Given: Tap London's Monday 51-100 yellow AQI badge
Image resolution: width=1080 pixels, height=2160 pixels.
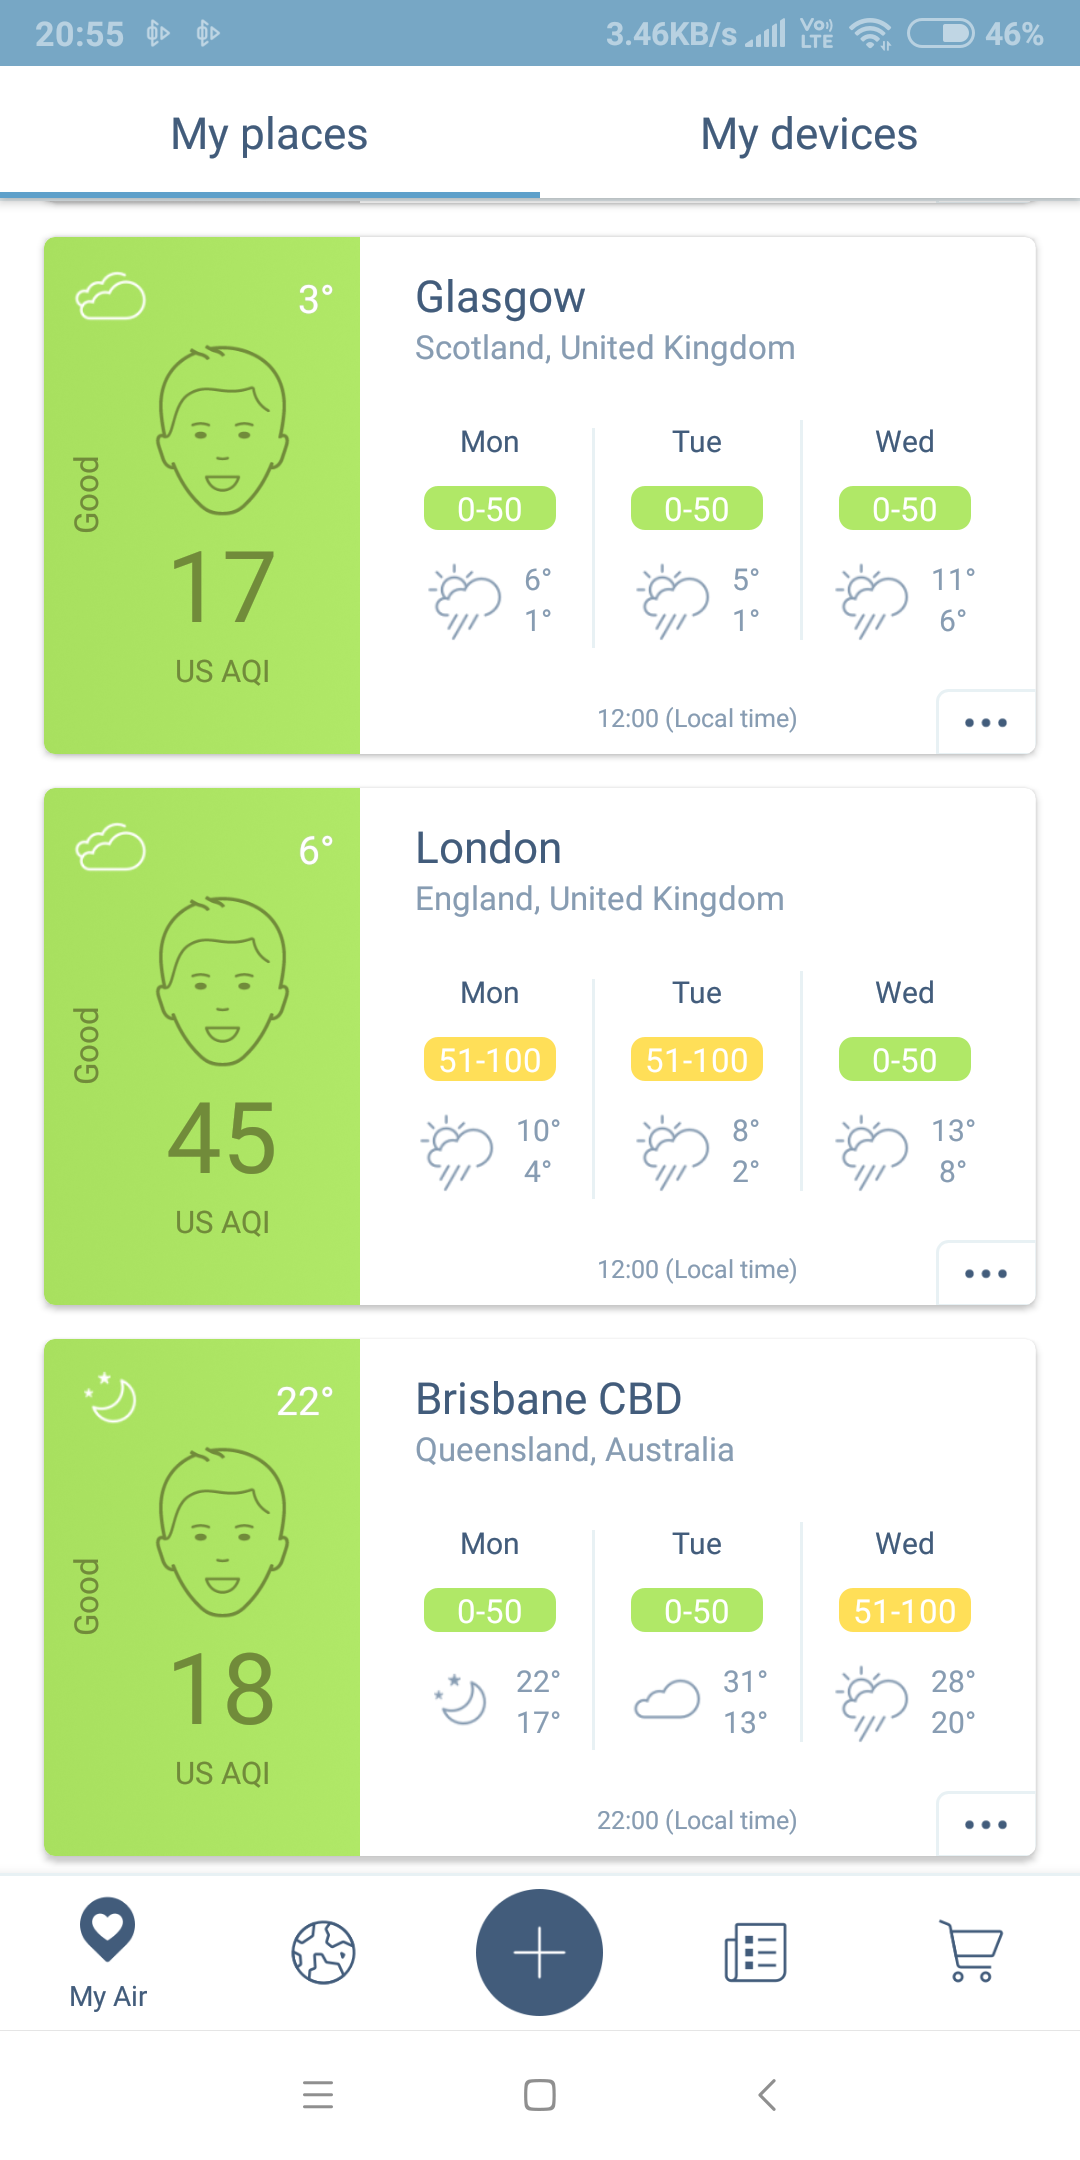Looking at the screenshot, I should coord(490,1060).
